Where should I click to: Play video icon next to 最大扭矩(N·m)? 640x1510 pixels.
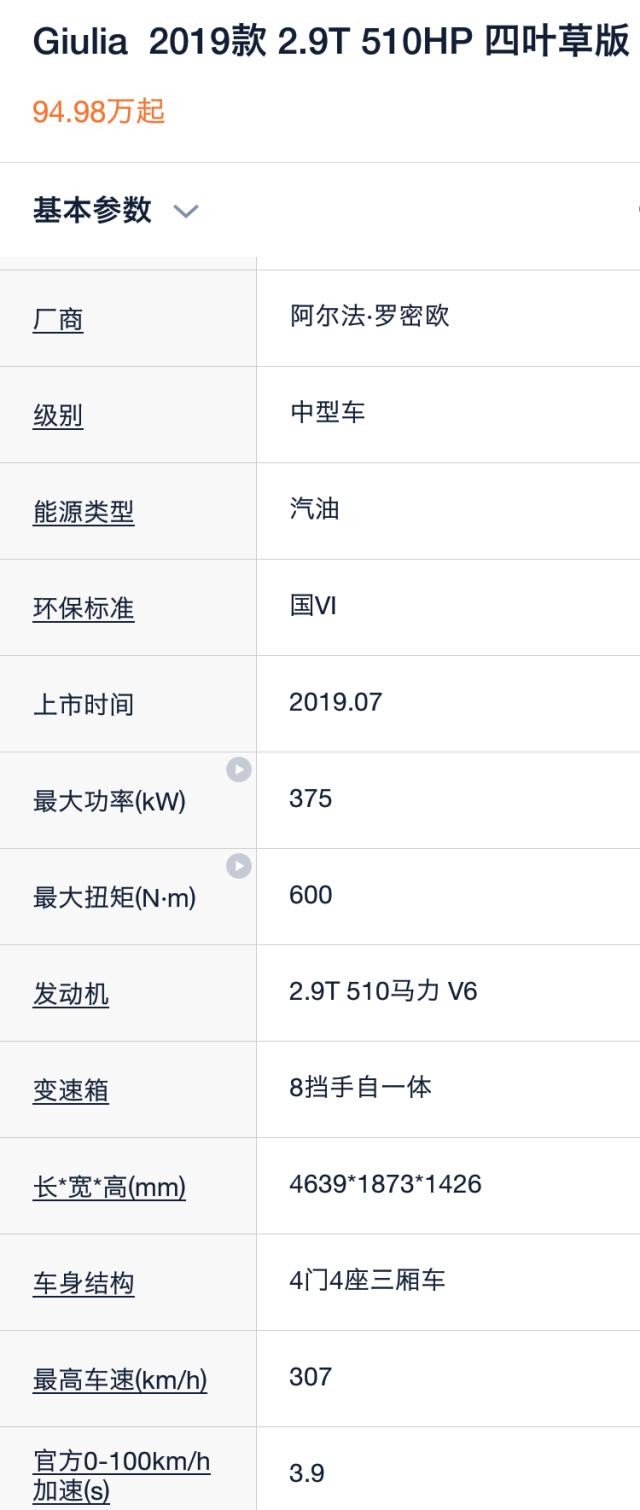click(238, 865)
